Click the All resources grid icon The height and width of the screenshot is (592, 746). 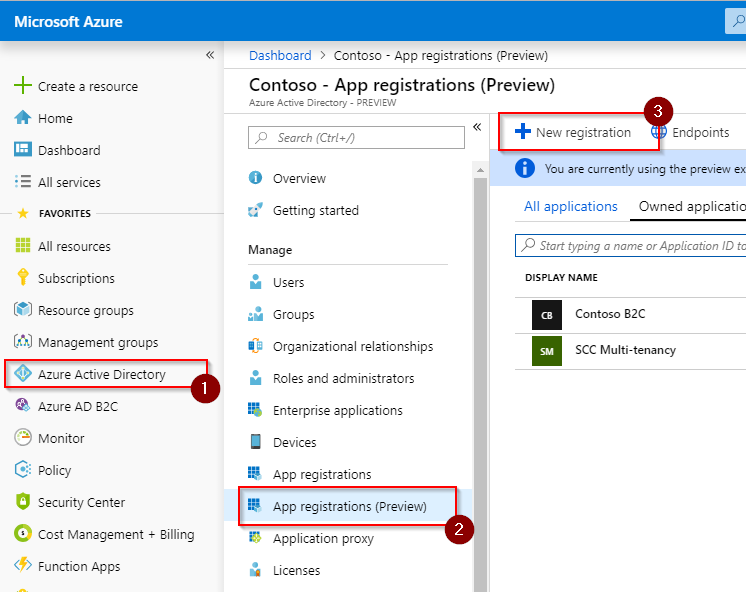tap(23, 246)
